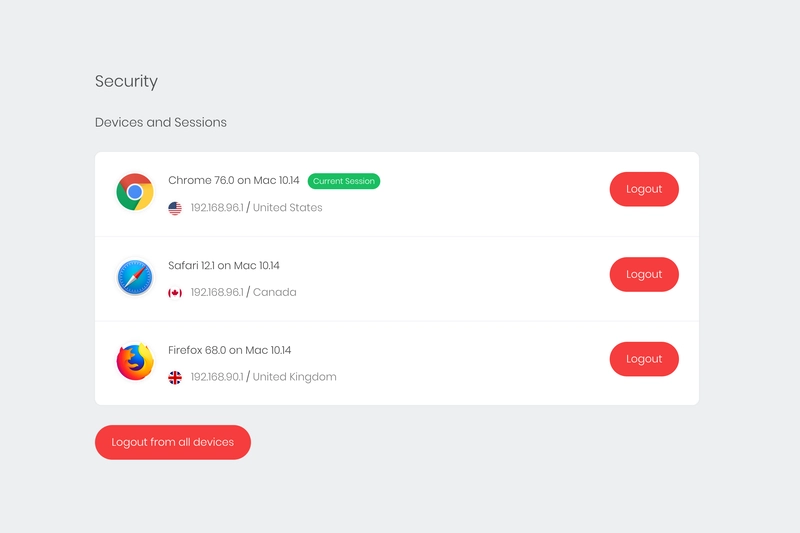Log out of the Firefox 68.0 session
800x533 pixels.
point(644,359)
